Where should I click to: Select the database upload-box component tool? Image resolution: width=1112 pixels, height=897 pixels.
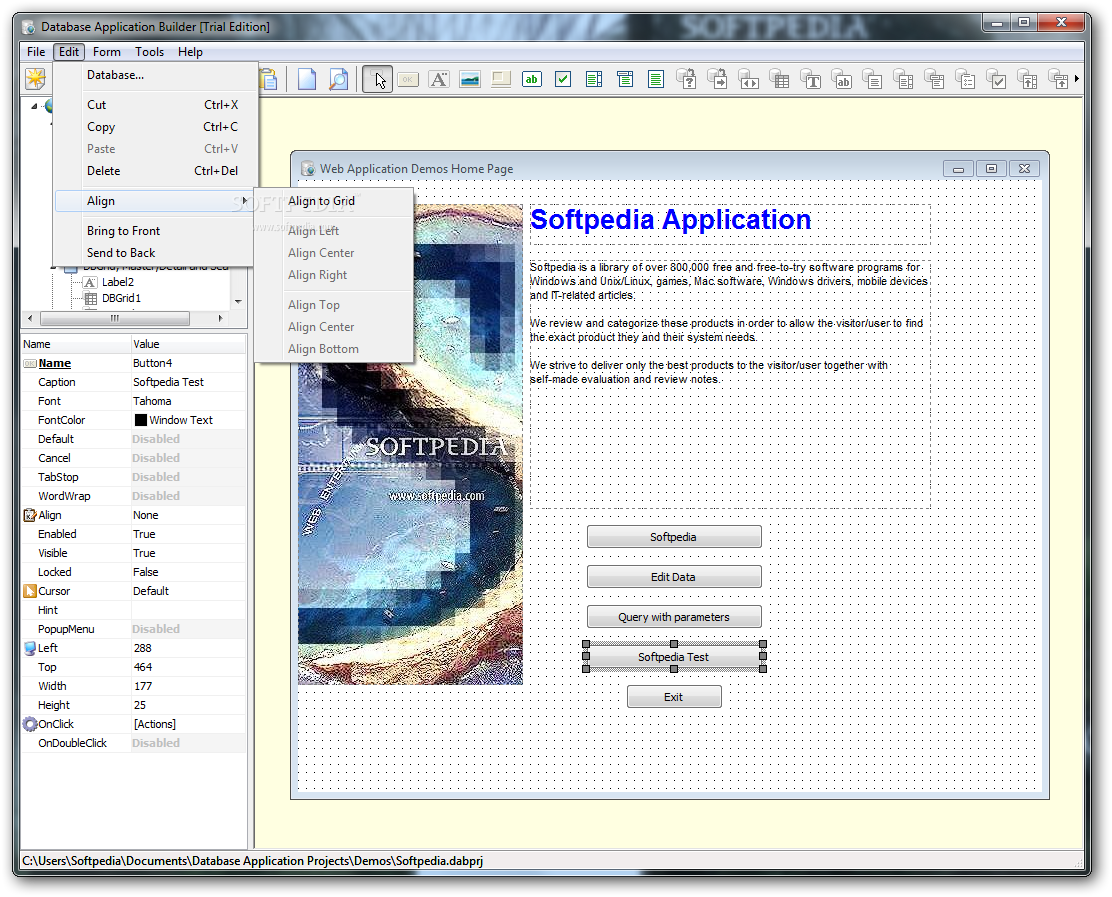tap(1028, 79)
